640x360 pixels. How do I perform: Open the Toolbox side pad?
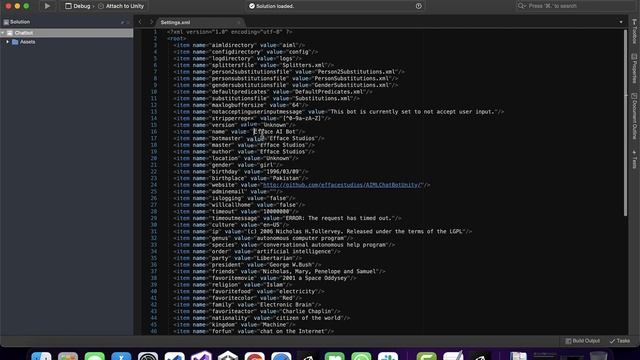coord(634,31)
